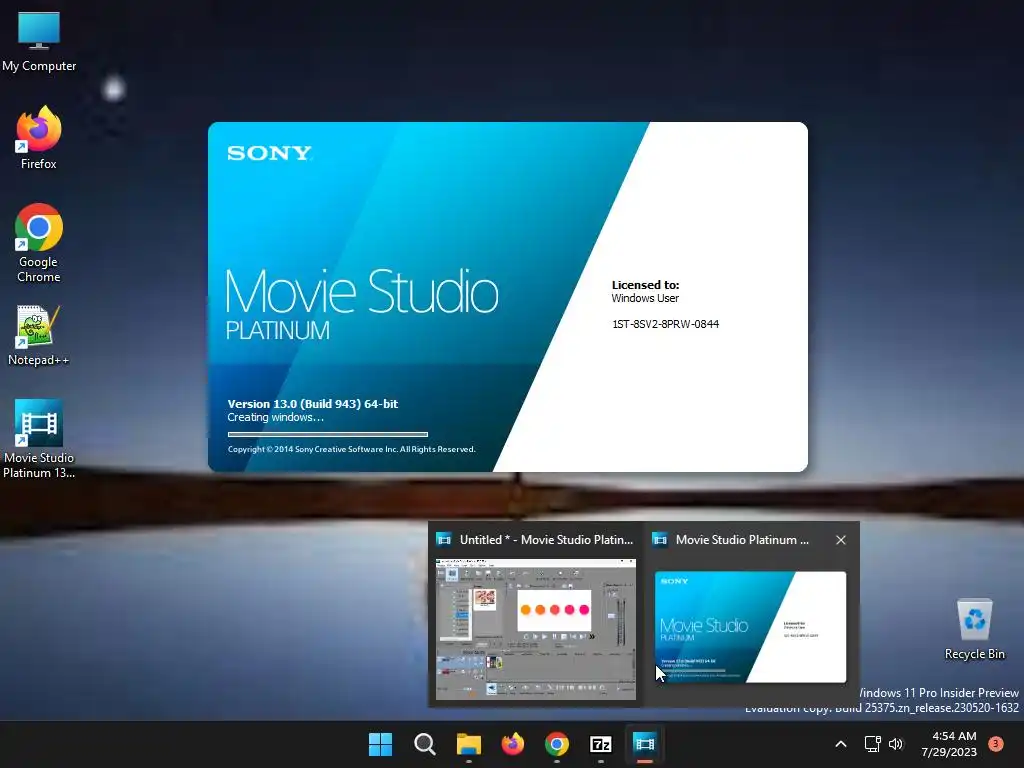Show hidden system tray icons
The image size is (1024, 768).
tap(841, 744)
